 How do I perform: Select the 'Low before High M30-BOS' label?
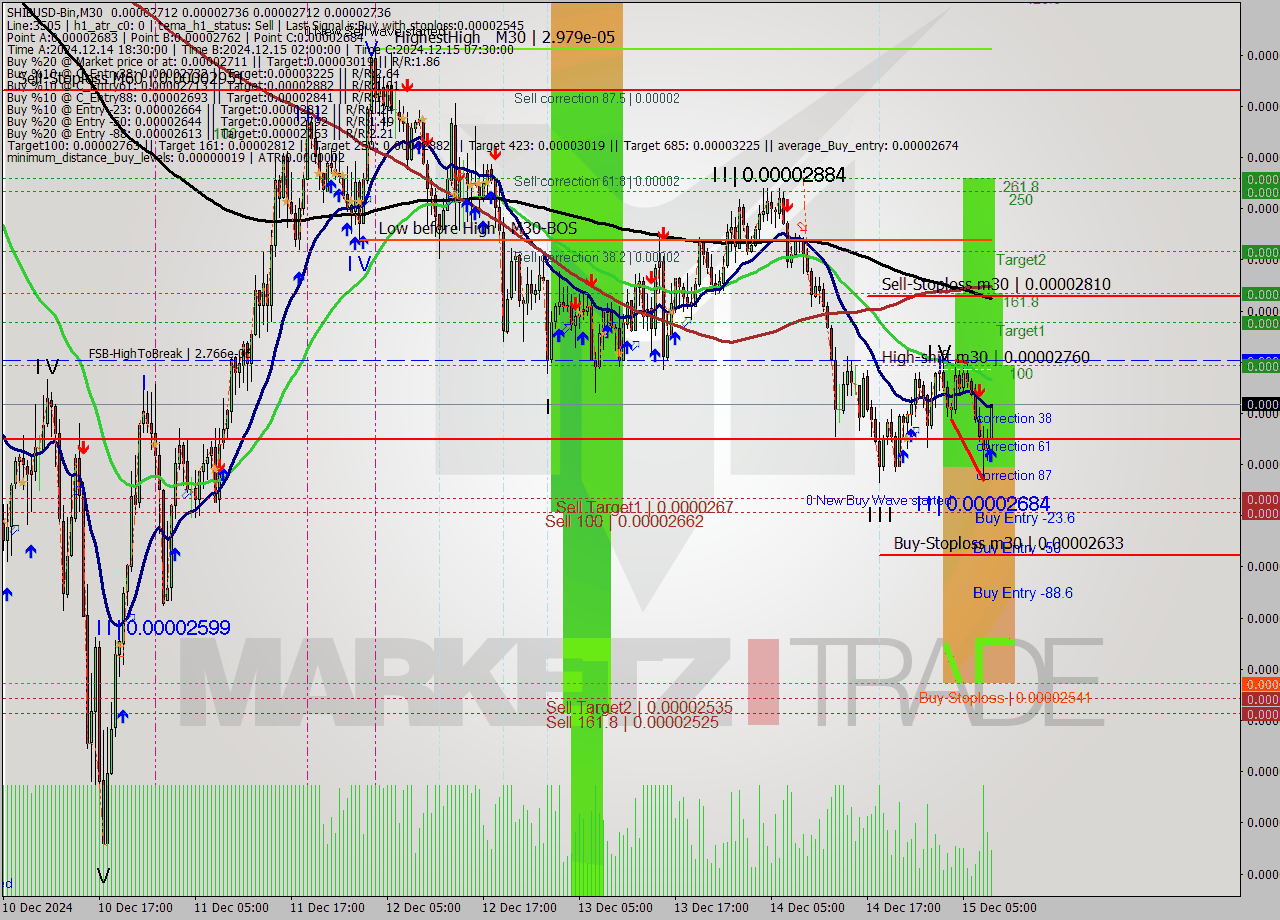477,229
